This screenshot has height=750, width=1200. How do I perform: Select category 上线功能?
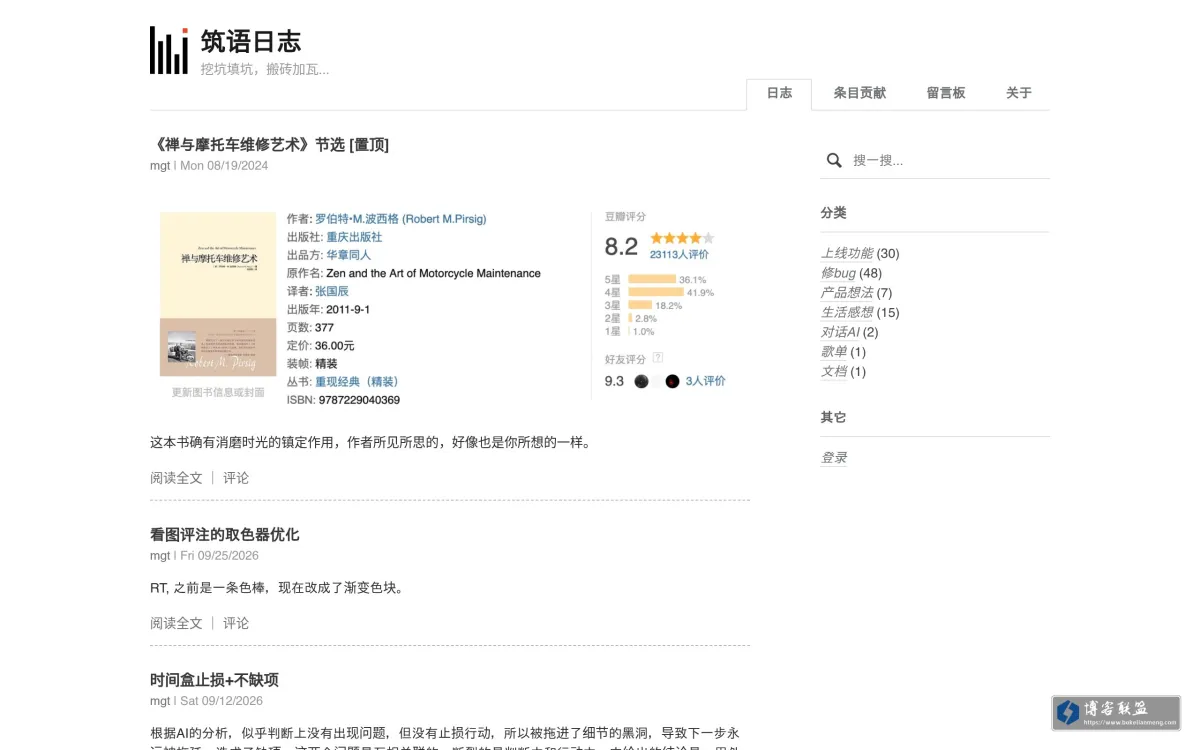coord(847,253)
